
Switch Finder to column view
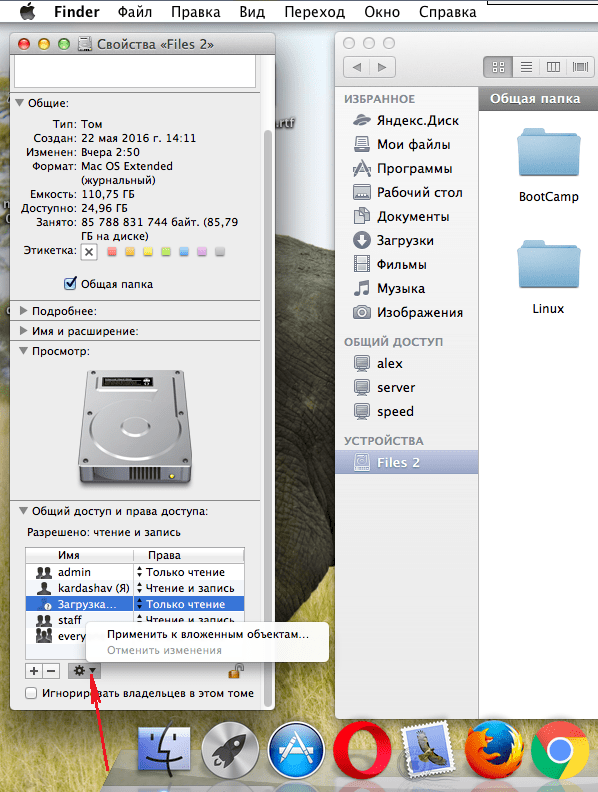tap(554, 67)
